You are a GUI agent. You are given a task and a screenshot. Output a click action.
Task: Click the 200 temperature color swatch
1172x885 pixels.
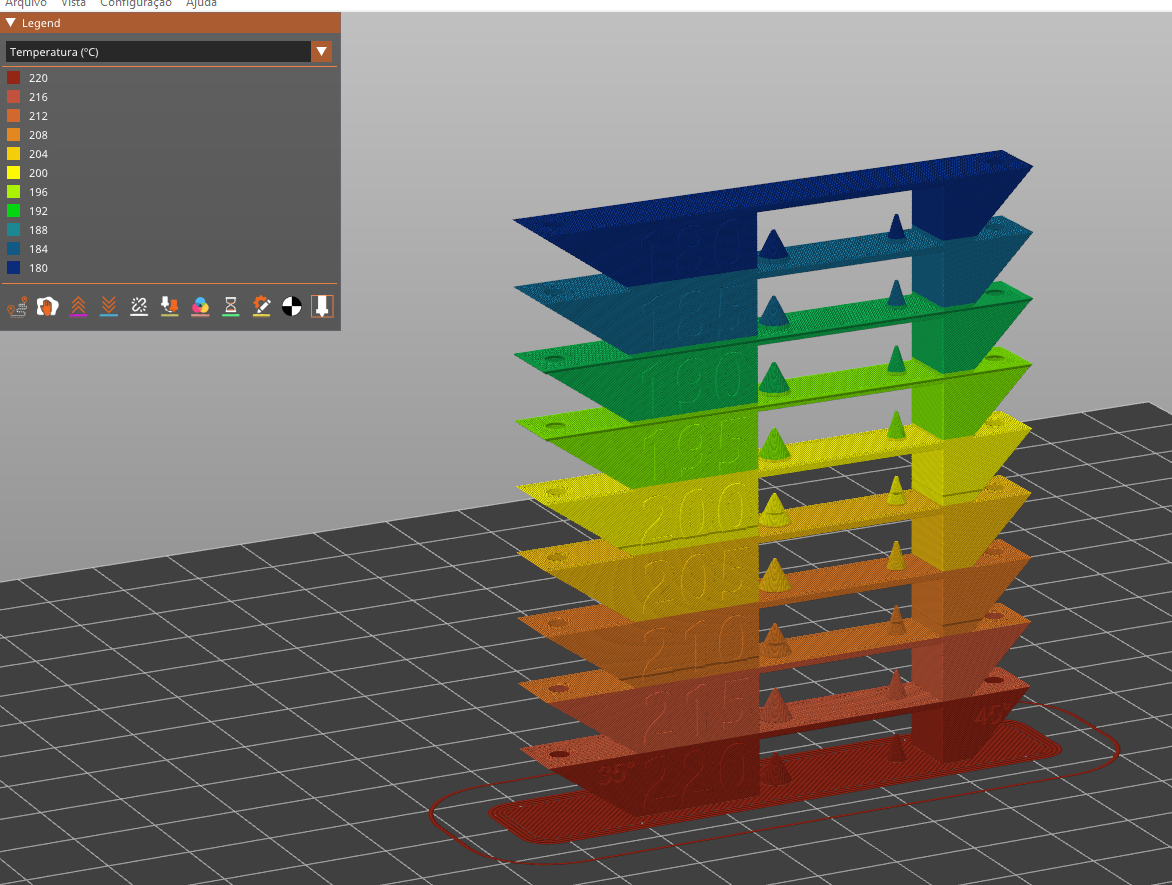pyautogui.click(x=13, y=173)
